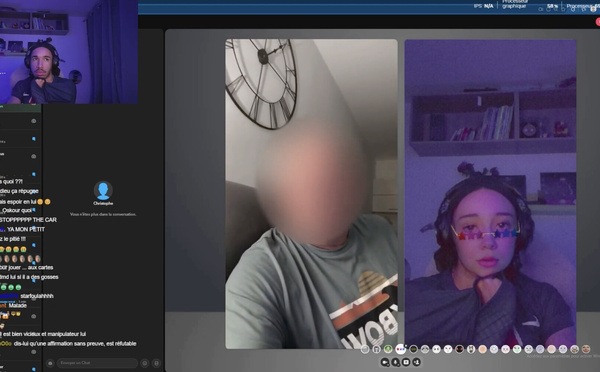This screenshot has height=372, width=600.
Task: Mute the microphone in call controls
Action: tap(396, 362)
